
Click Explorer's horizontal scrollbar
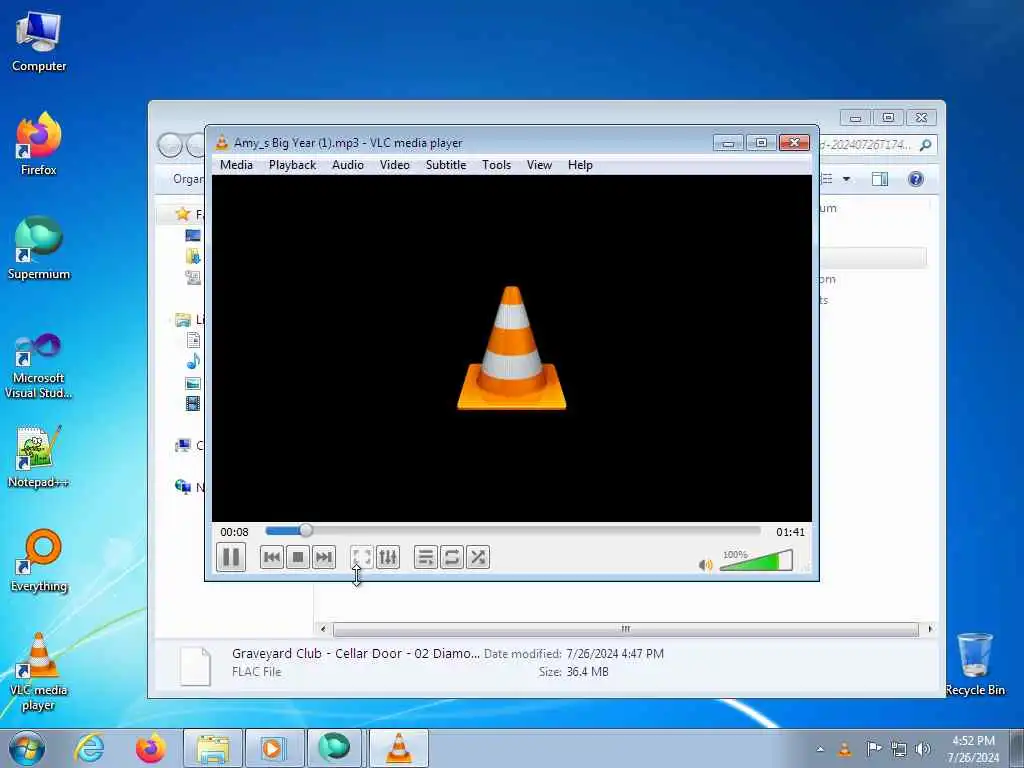[626, 629]
